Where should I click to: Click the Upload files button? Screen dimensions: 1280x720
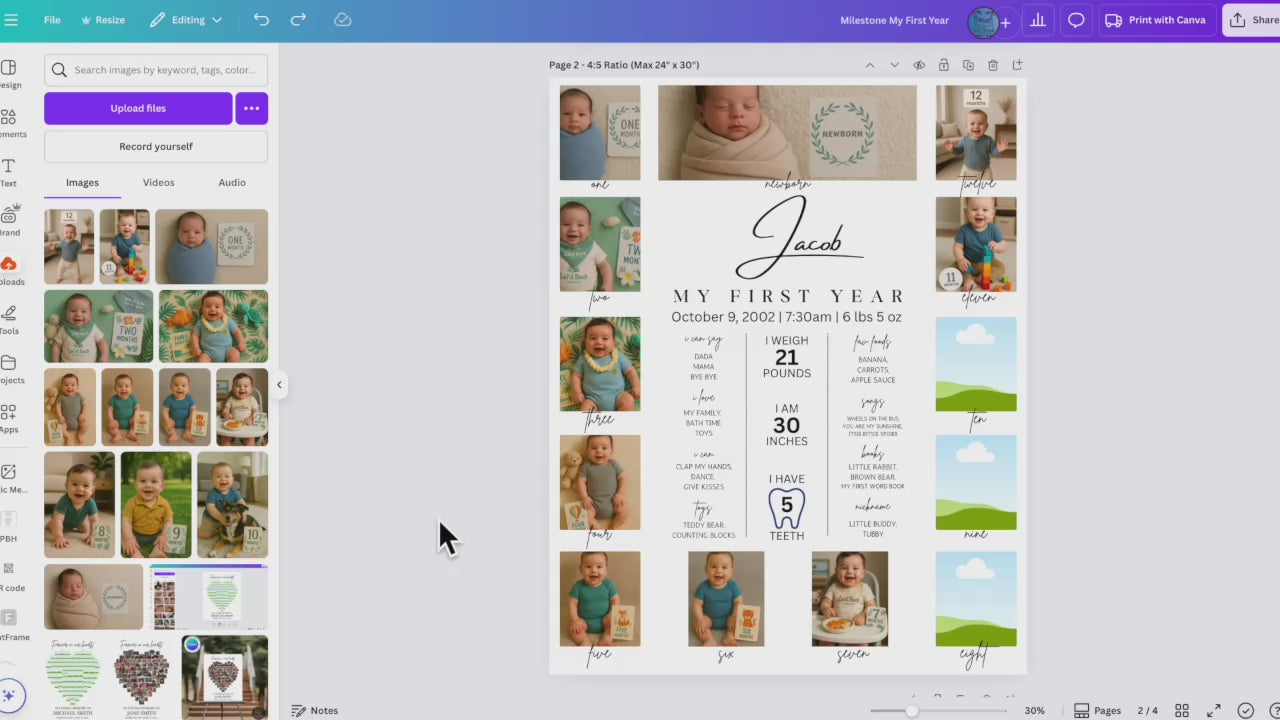pos(138,108)
